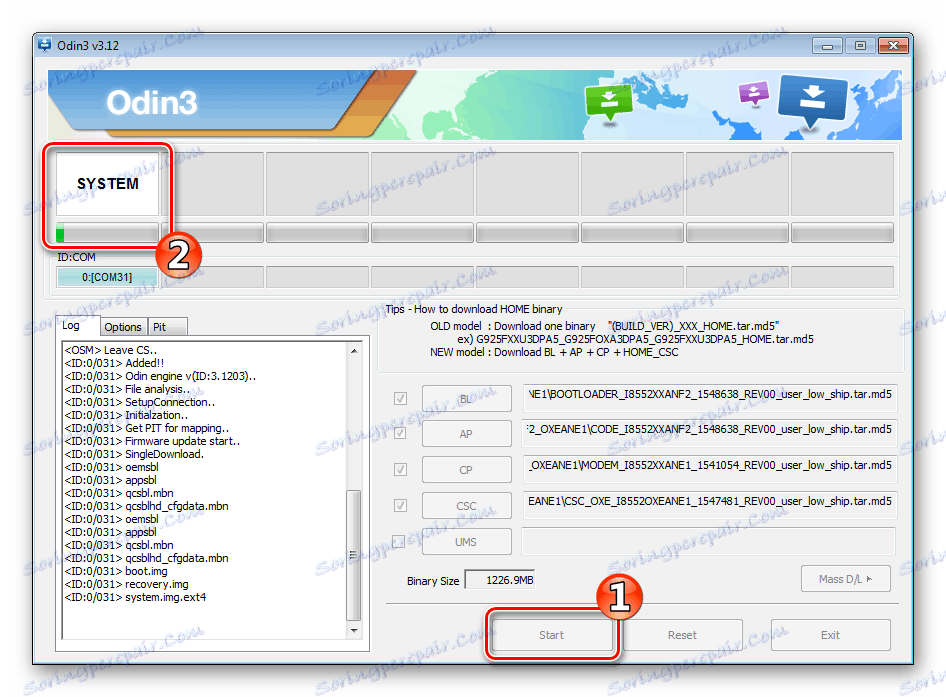Image resolution: width=946 pixels, height=697 pixels.
Task: Click the 'Binary Size' label
Action: tap(433, 581)
